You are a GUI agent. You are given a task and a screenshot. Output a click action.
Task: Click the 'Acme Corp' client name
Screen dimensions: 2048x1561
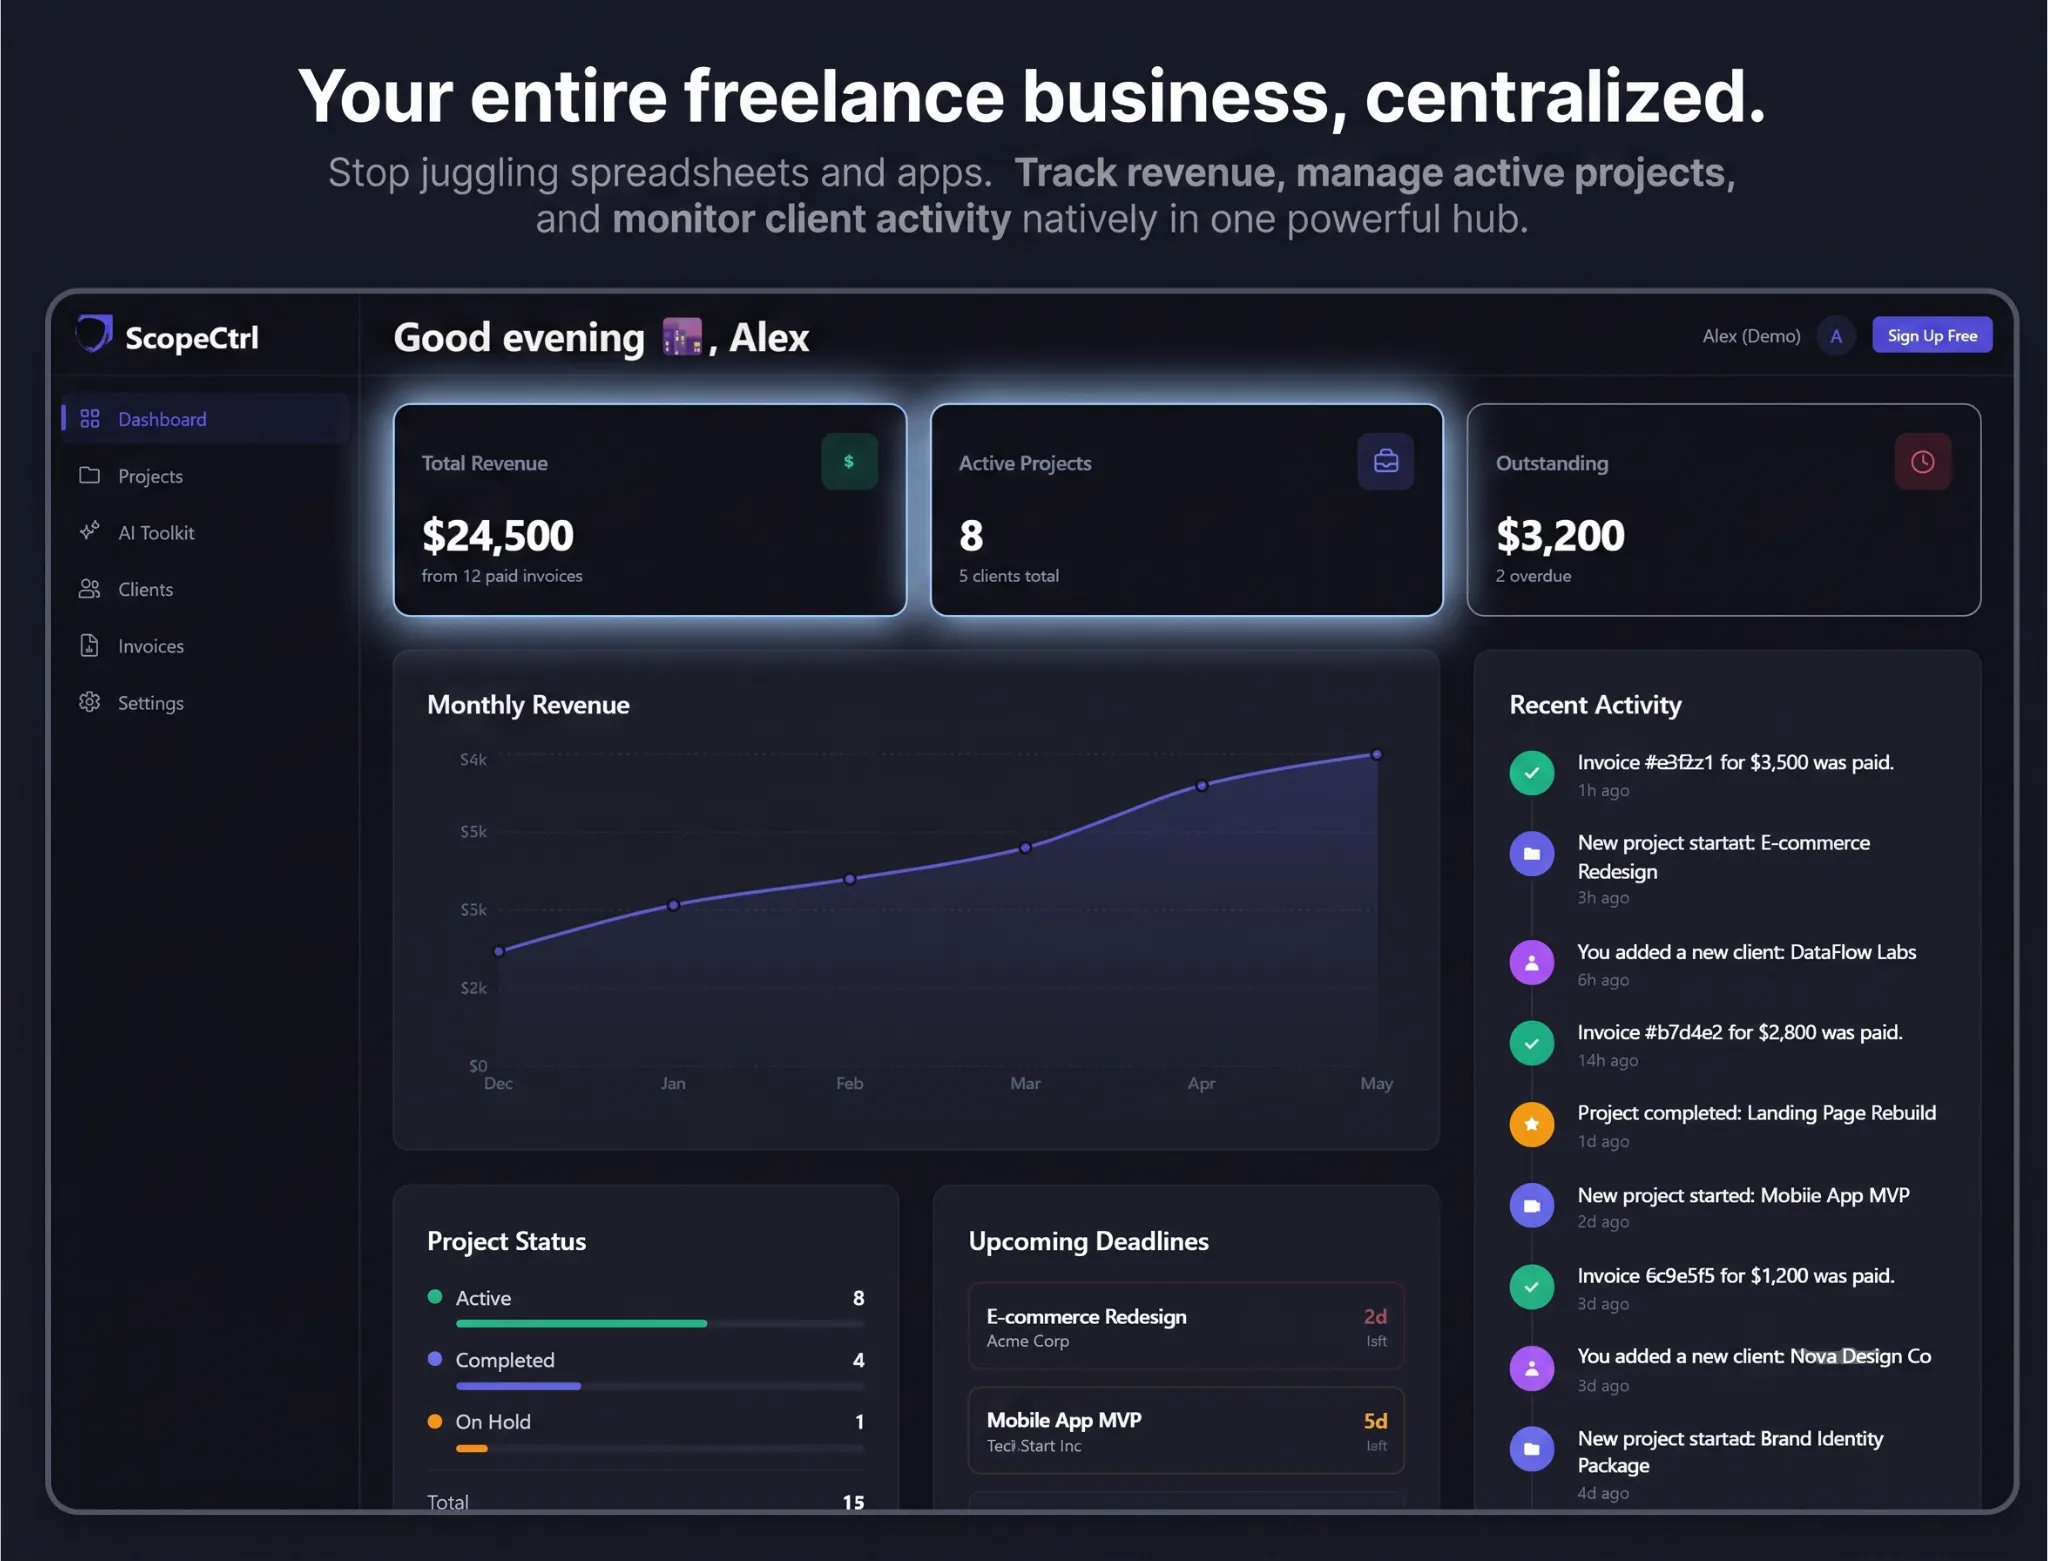1027,1341
